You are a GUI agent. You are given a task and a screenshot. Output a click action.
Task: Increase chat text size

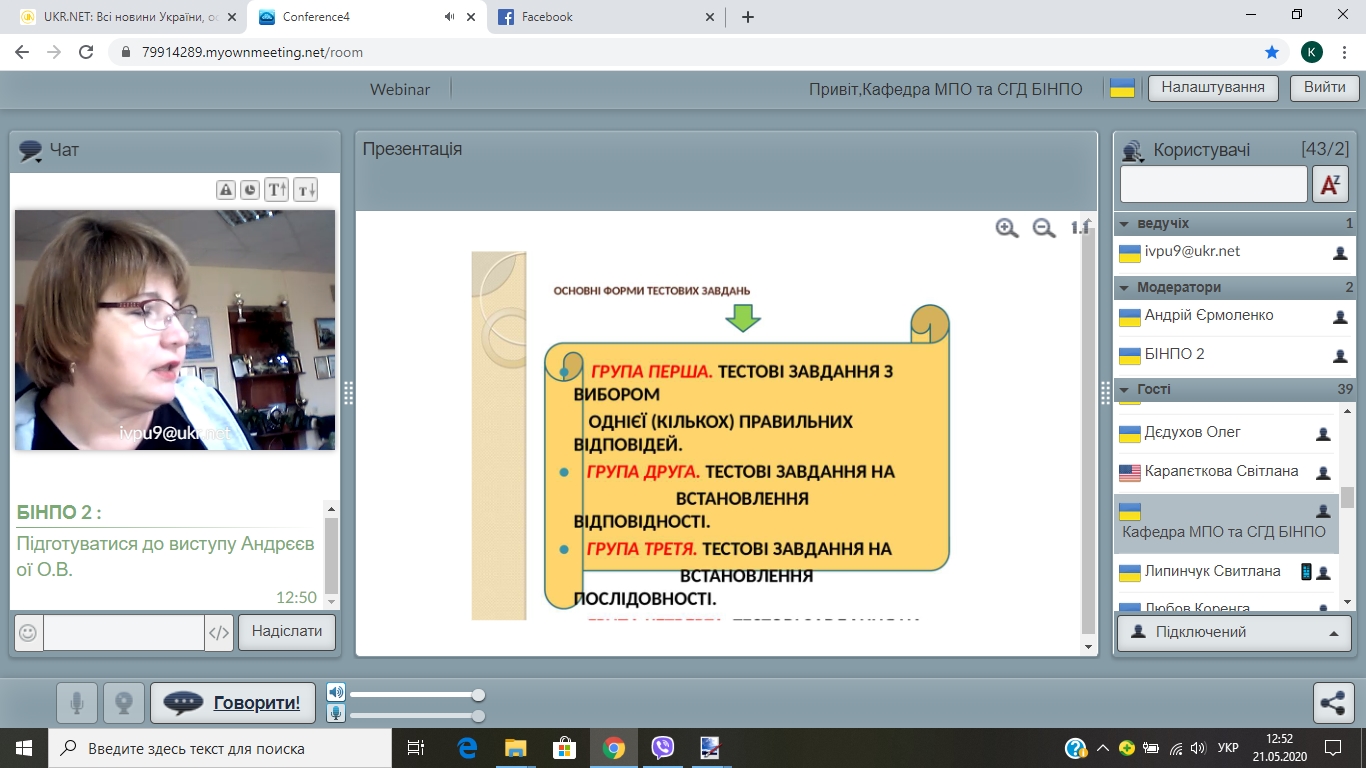[277, 190]
